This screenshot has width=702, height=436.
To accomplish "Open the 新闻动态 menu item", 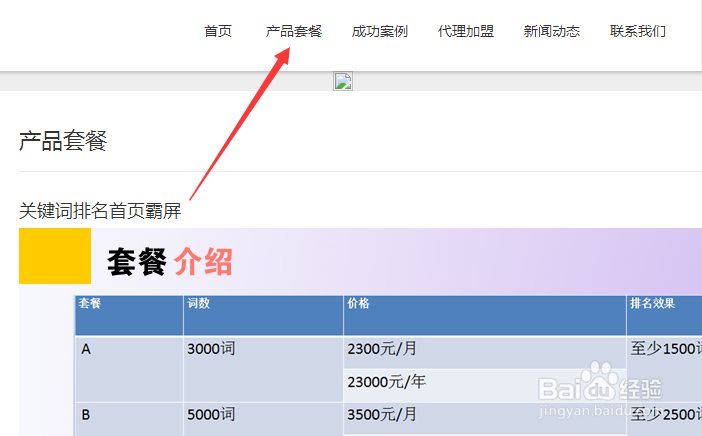I will pyautogui.click(x=552, y=31).
